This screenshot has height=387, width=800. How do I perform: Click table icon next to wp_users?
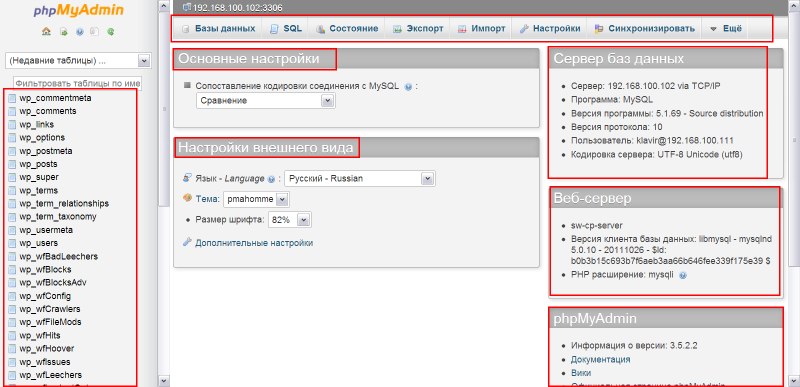(x=12, y=243)
